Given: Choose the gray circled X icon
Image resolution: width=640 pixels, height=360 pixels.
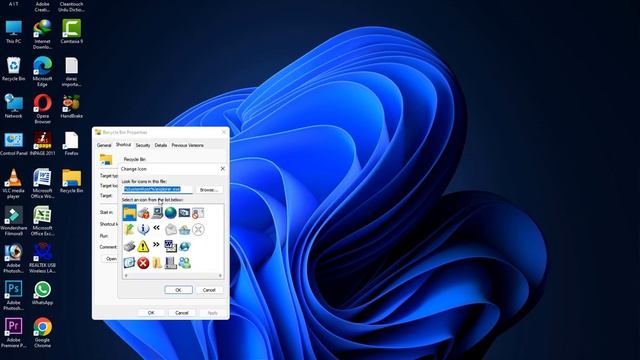Looking at the screenshot, I should (x=198, y=229).
